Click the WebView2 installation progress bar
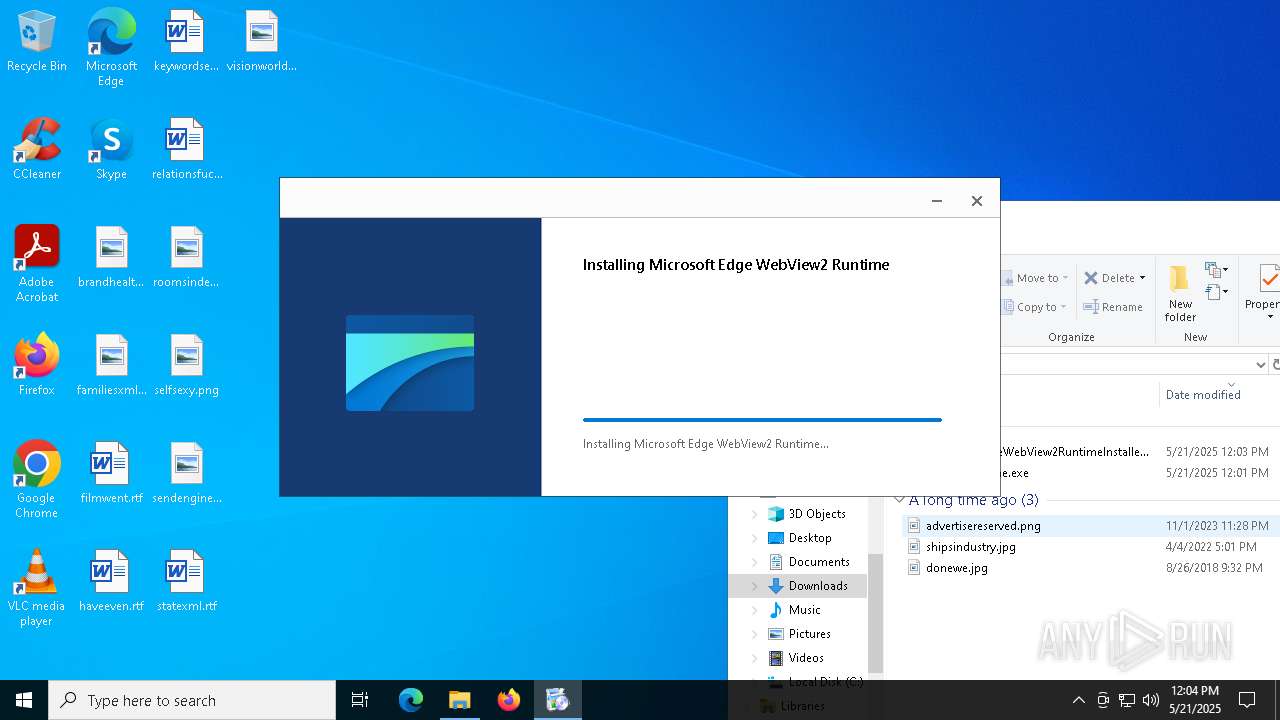This screenshot has height=720, width=1280. pyautogui.click(x=762, y=420)
